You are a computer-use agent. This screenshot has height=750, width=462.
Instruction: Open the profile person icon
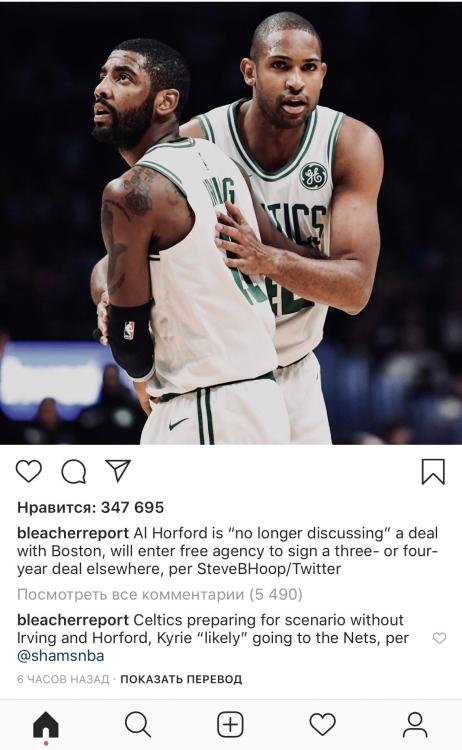click(415, 725)
